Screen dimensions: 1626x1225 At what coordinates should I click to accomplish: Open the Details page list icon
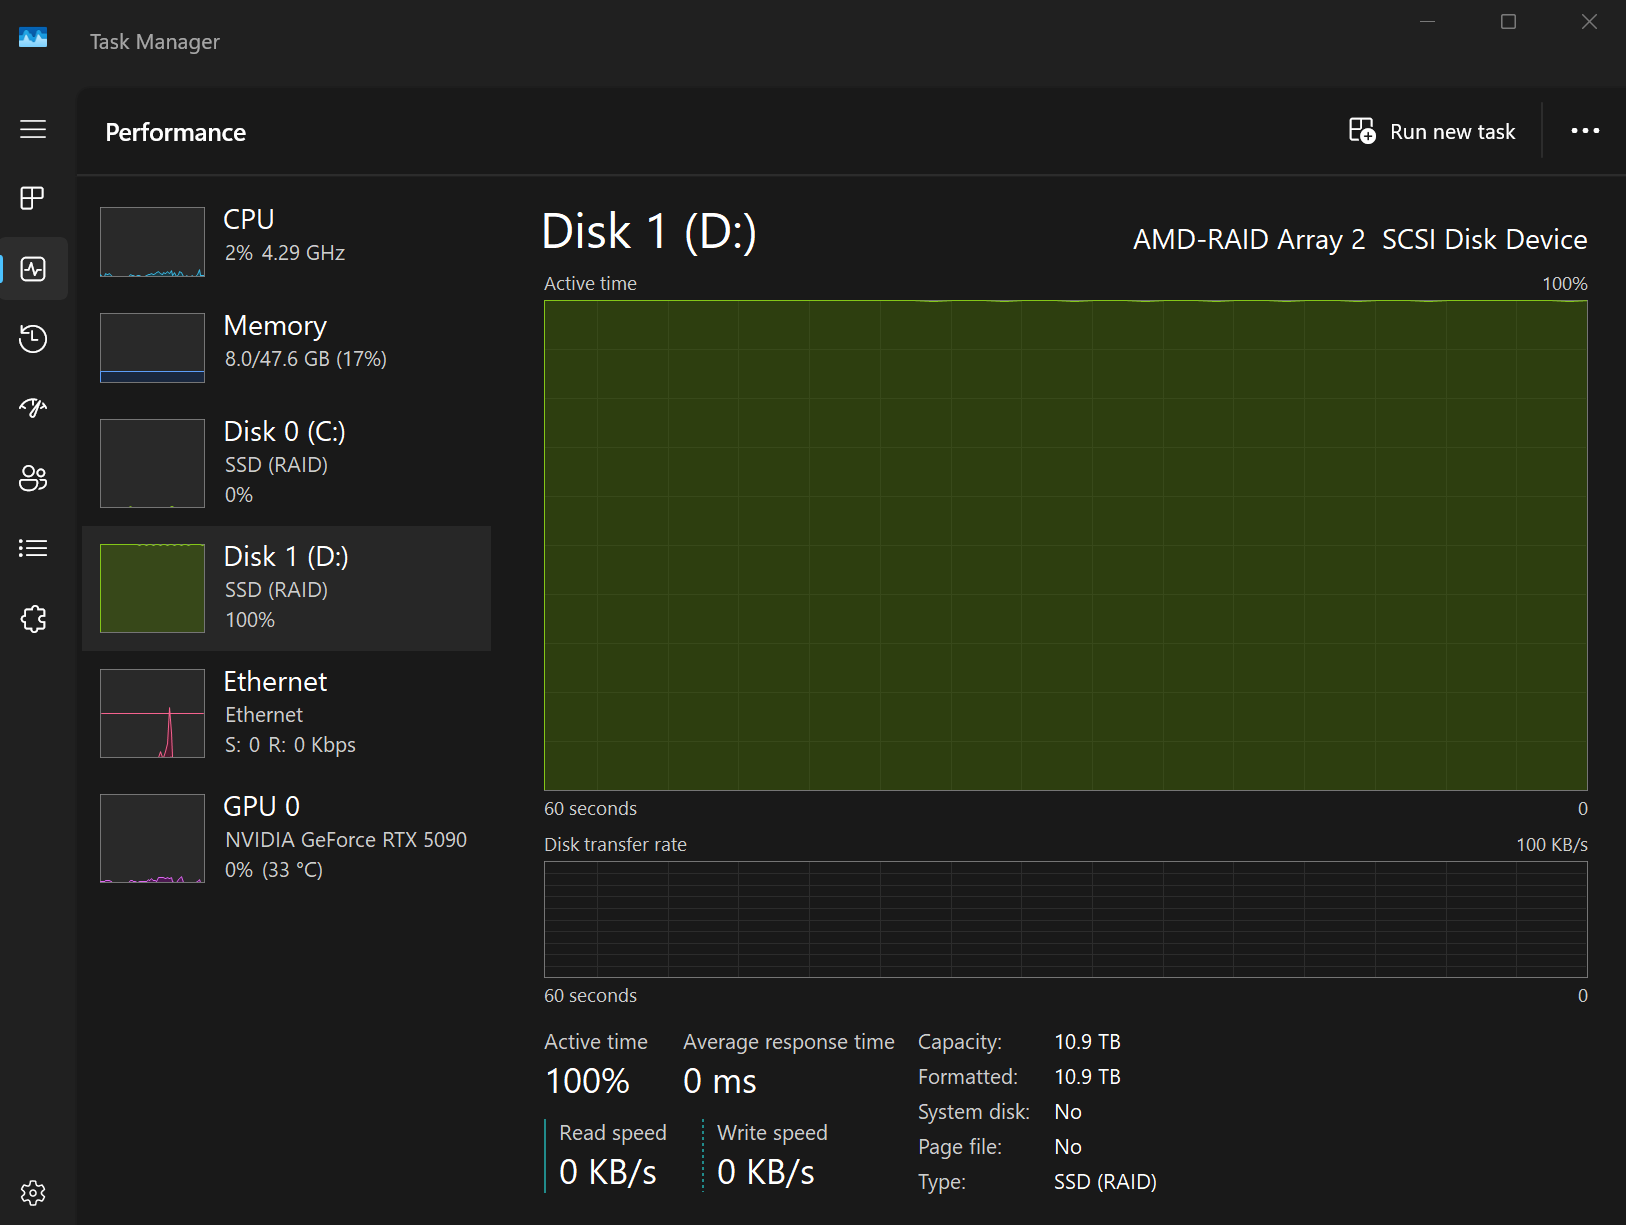(33, 548)
